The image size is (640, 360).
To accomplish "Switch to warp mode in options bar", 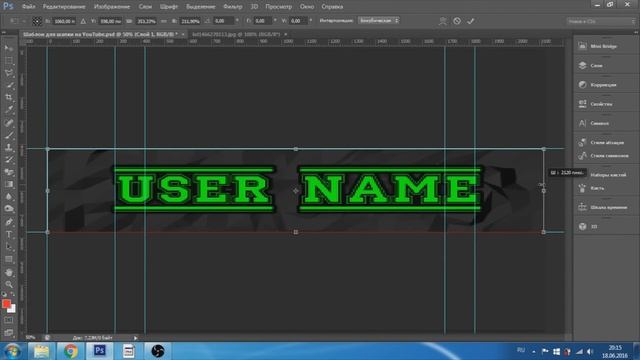I will pyautogui.click(x=442, y=21).
